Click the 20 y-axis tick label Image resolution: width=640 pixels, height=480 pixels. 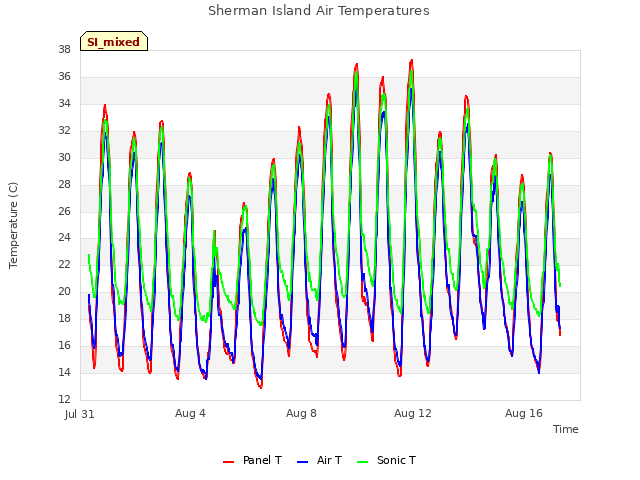64,291
